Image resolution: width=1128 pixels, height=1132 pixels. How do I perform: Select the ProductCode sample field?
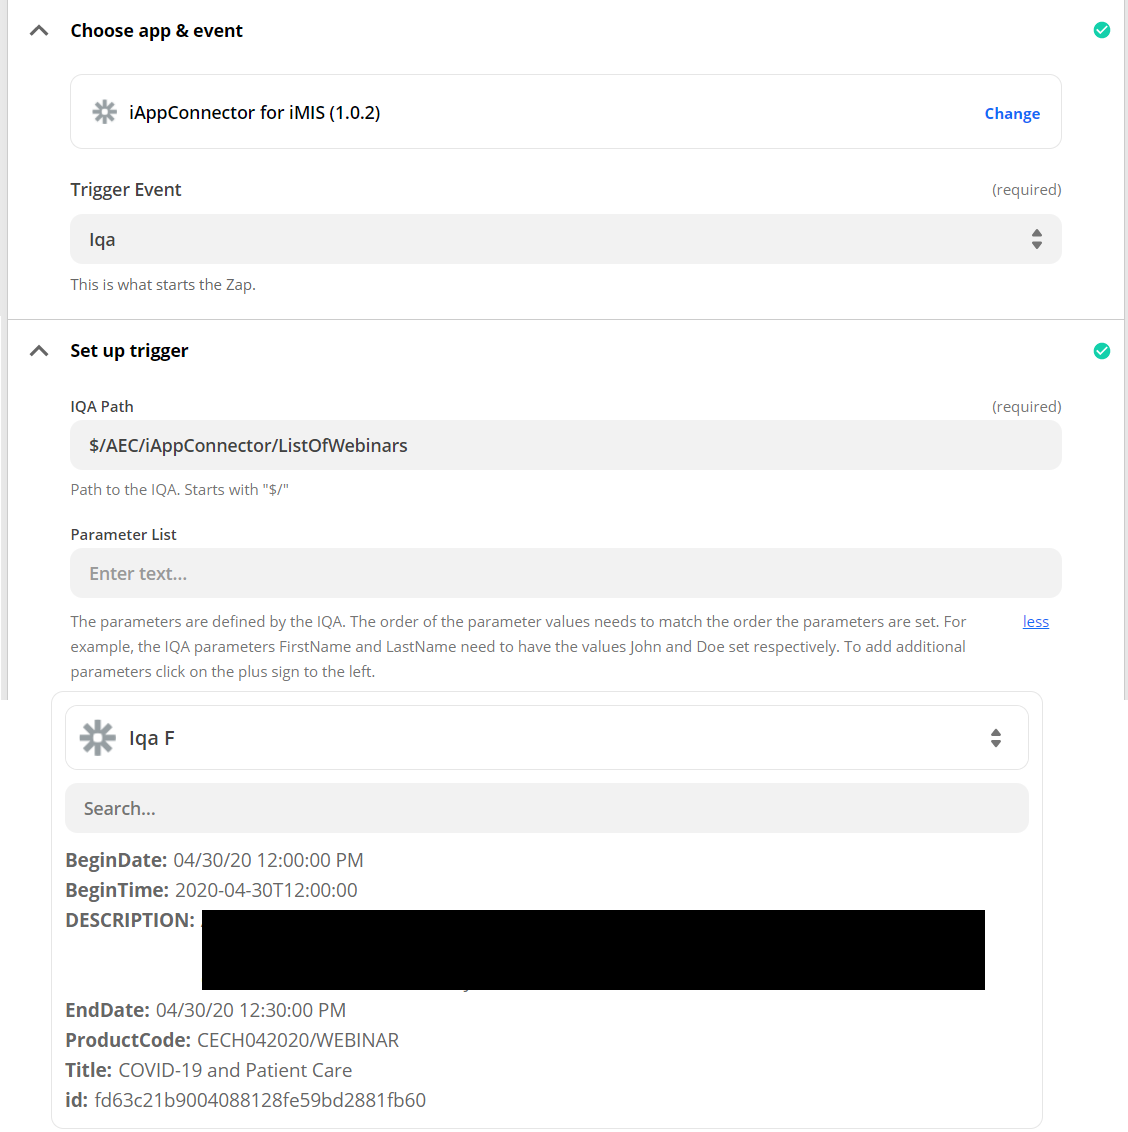232,1040
